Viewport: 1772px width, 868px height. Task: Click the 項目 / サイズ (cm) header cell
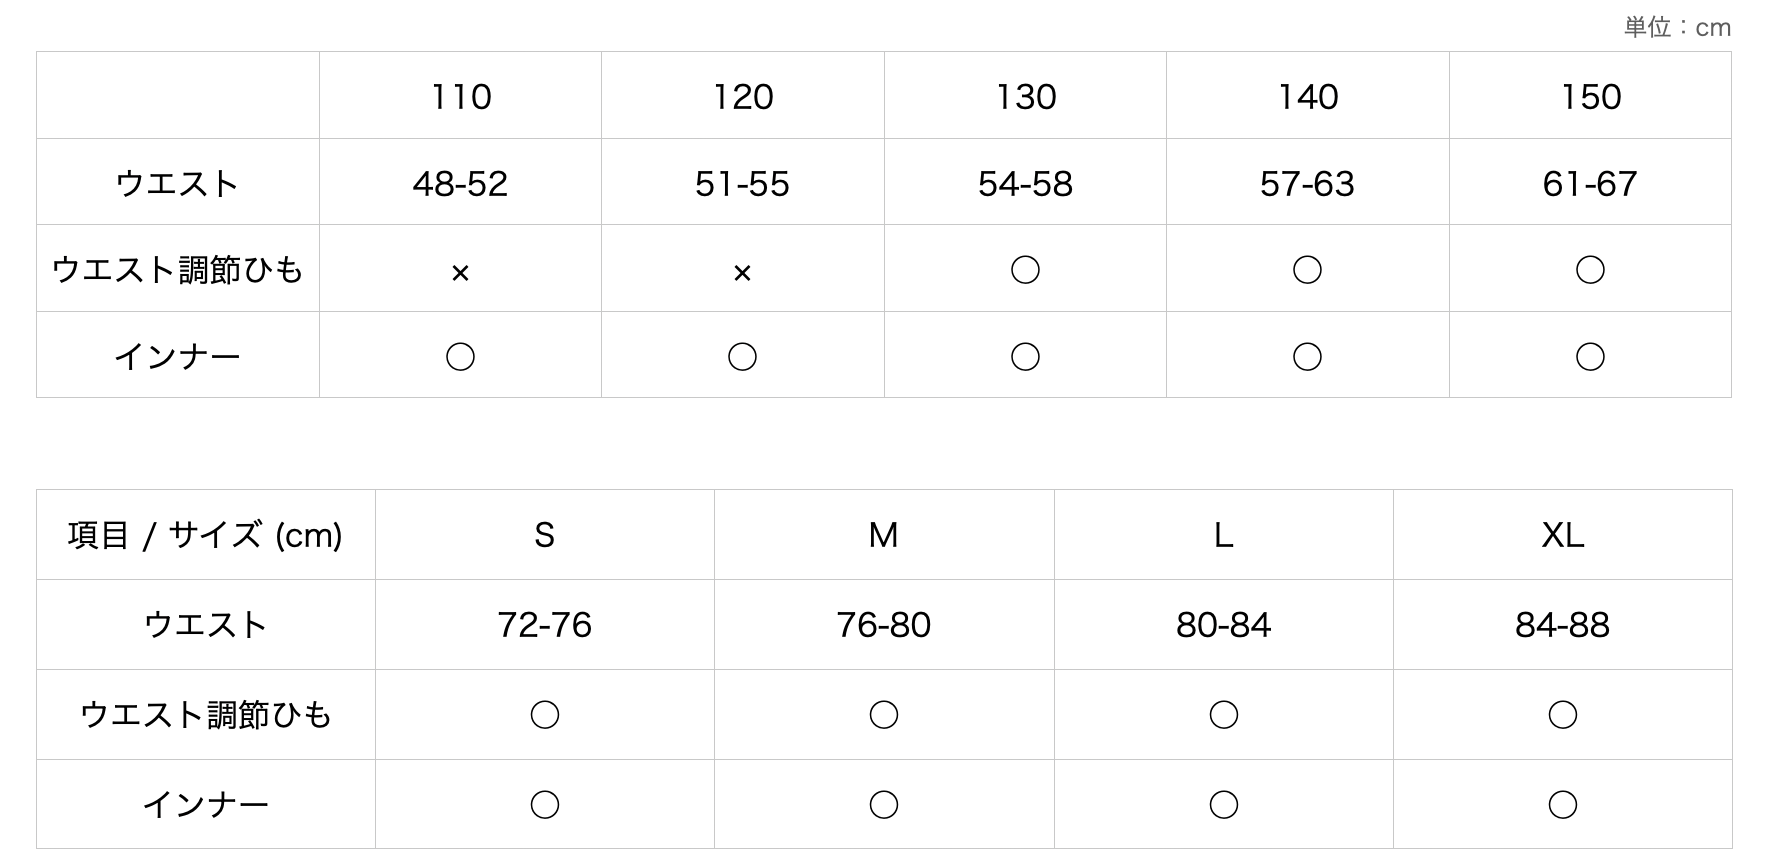(x=205, y=536)
